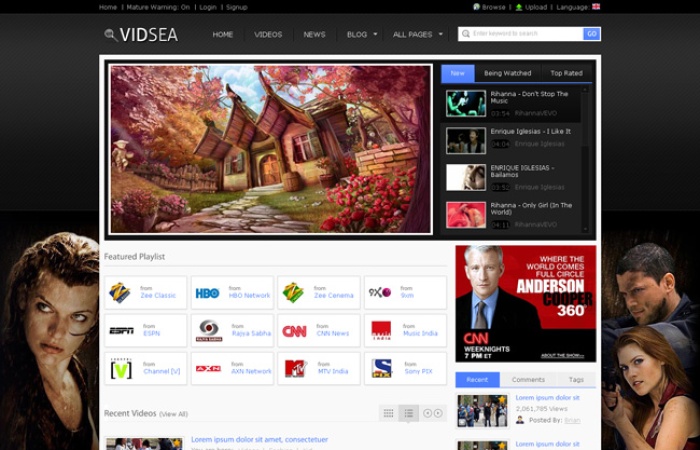
Task: Open Lorem ipsum dolor sit amet, consectetuer title
Action: click(259, 440)
